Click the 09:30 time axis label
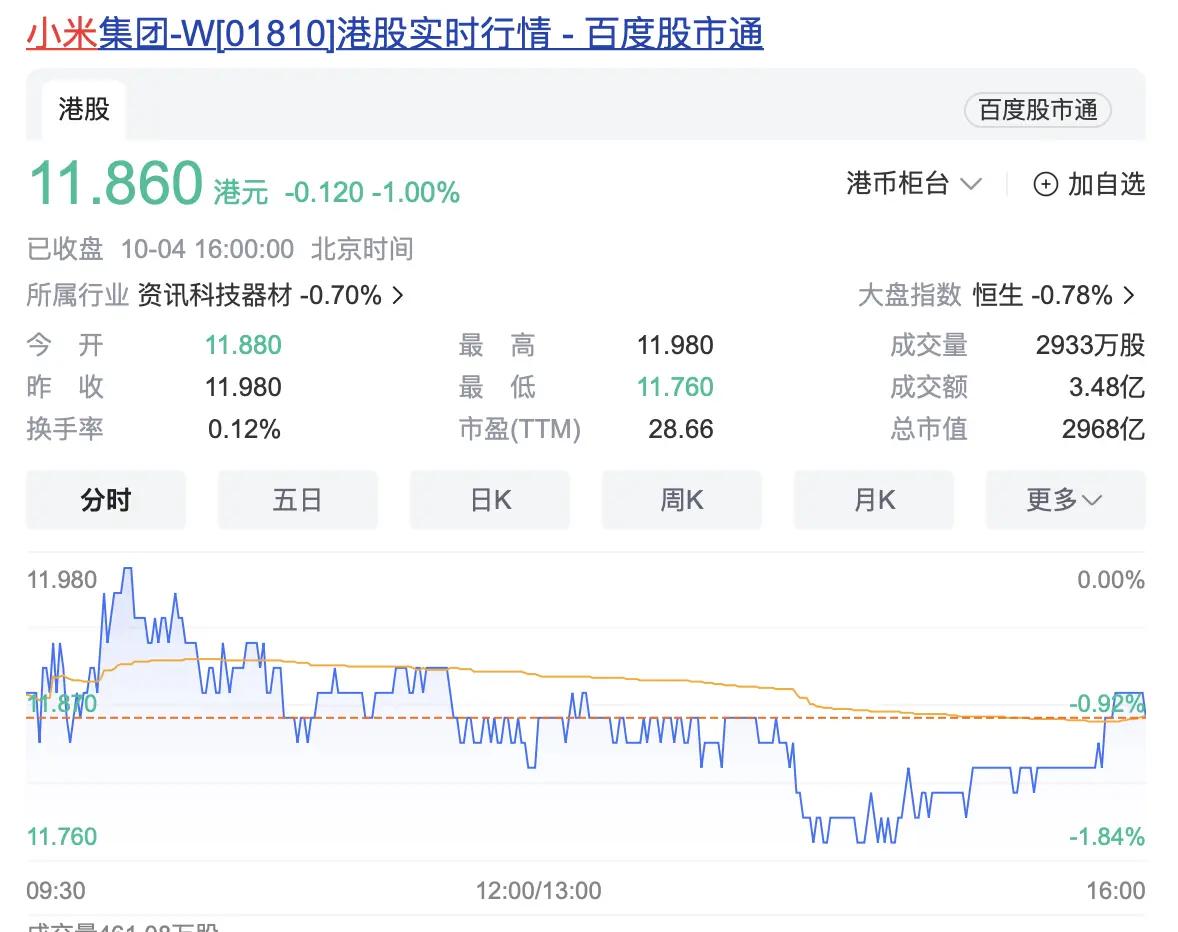This screenshot has height=932, width=1178. click(56, 891)
